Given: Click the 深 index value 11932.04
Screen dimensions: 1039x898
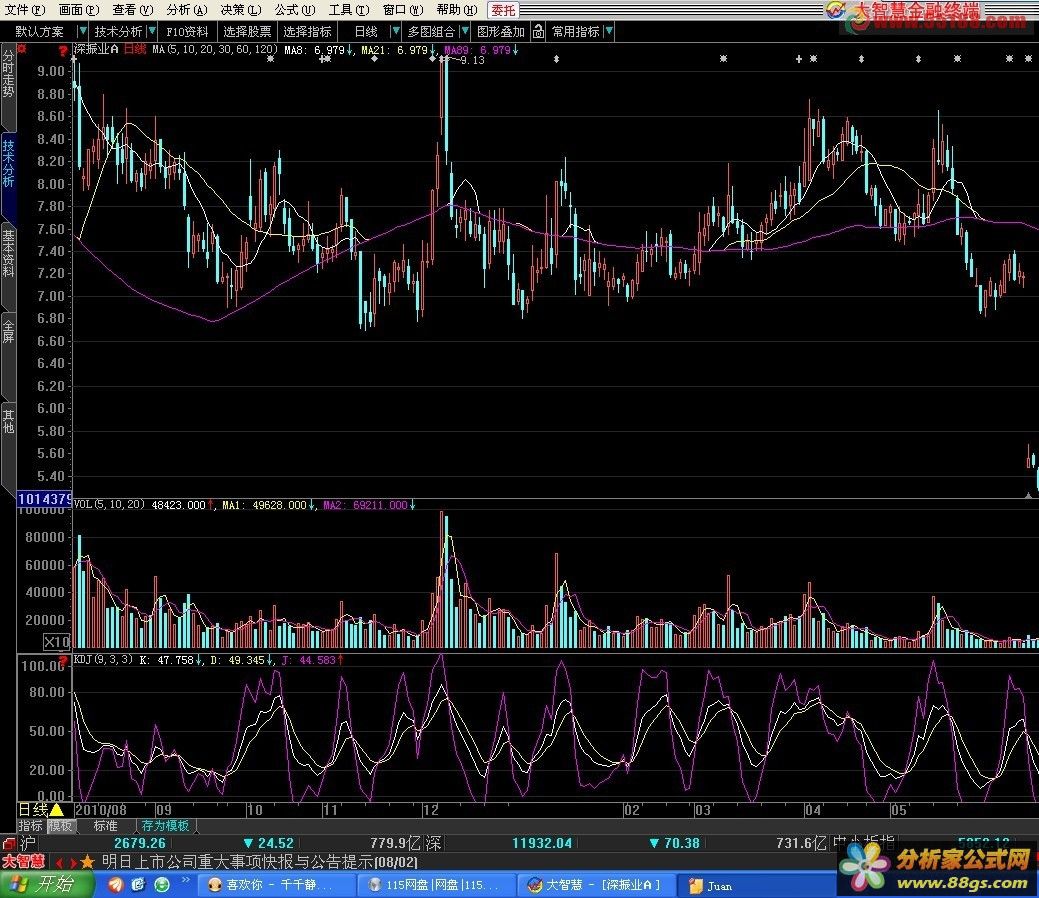Looking at the screenshot, I should [x=542, y=843].
